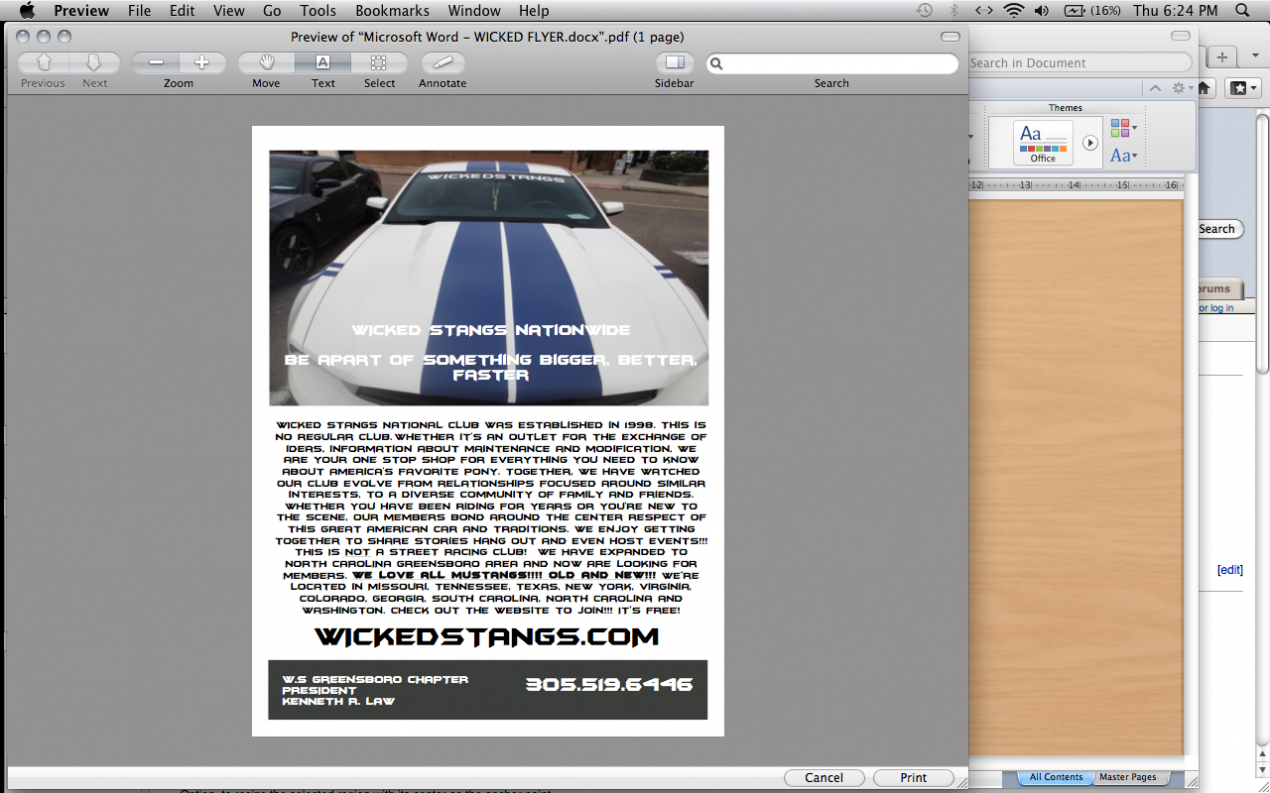Zoom out with the minus button
Screen dimensions: 1270x793
[x=155, y=63]
